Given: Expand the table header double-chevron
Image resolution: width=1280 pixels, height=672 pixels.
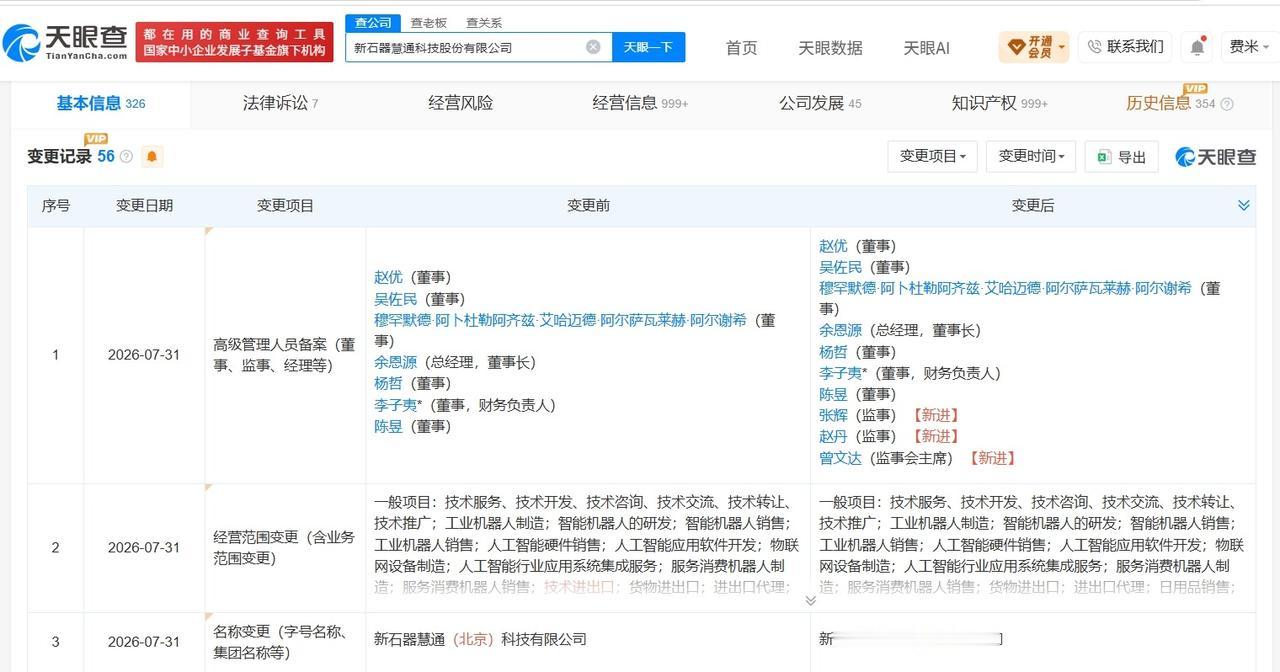Looking at the screenshot, I should pos(1244,205).
